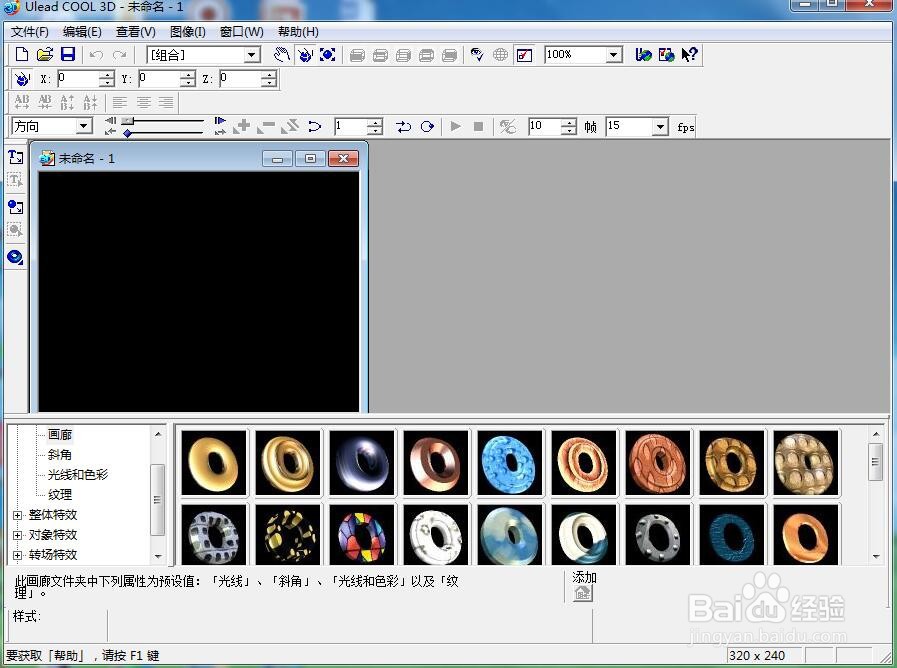Toggle the second face toolbar icon
The image size is (897, 668).
(380, 55)
